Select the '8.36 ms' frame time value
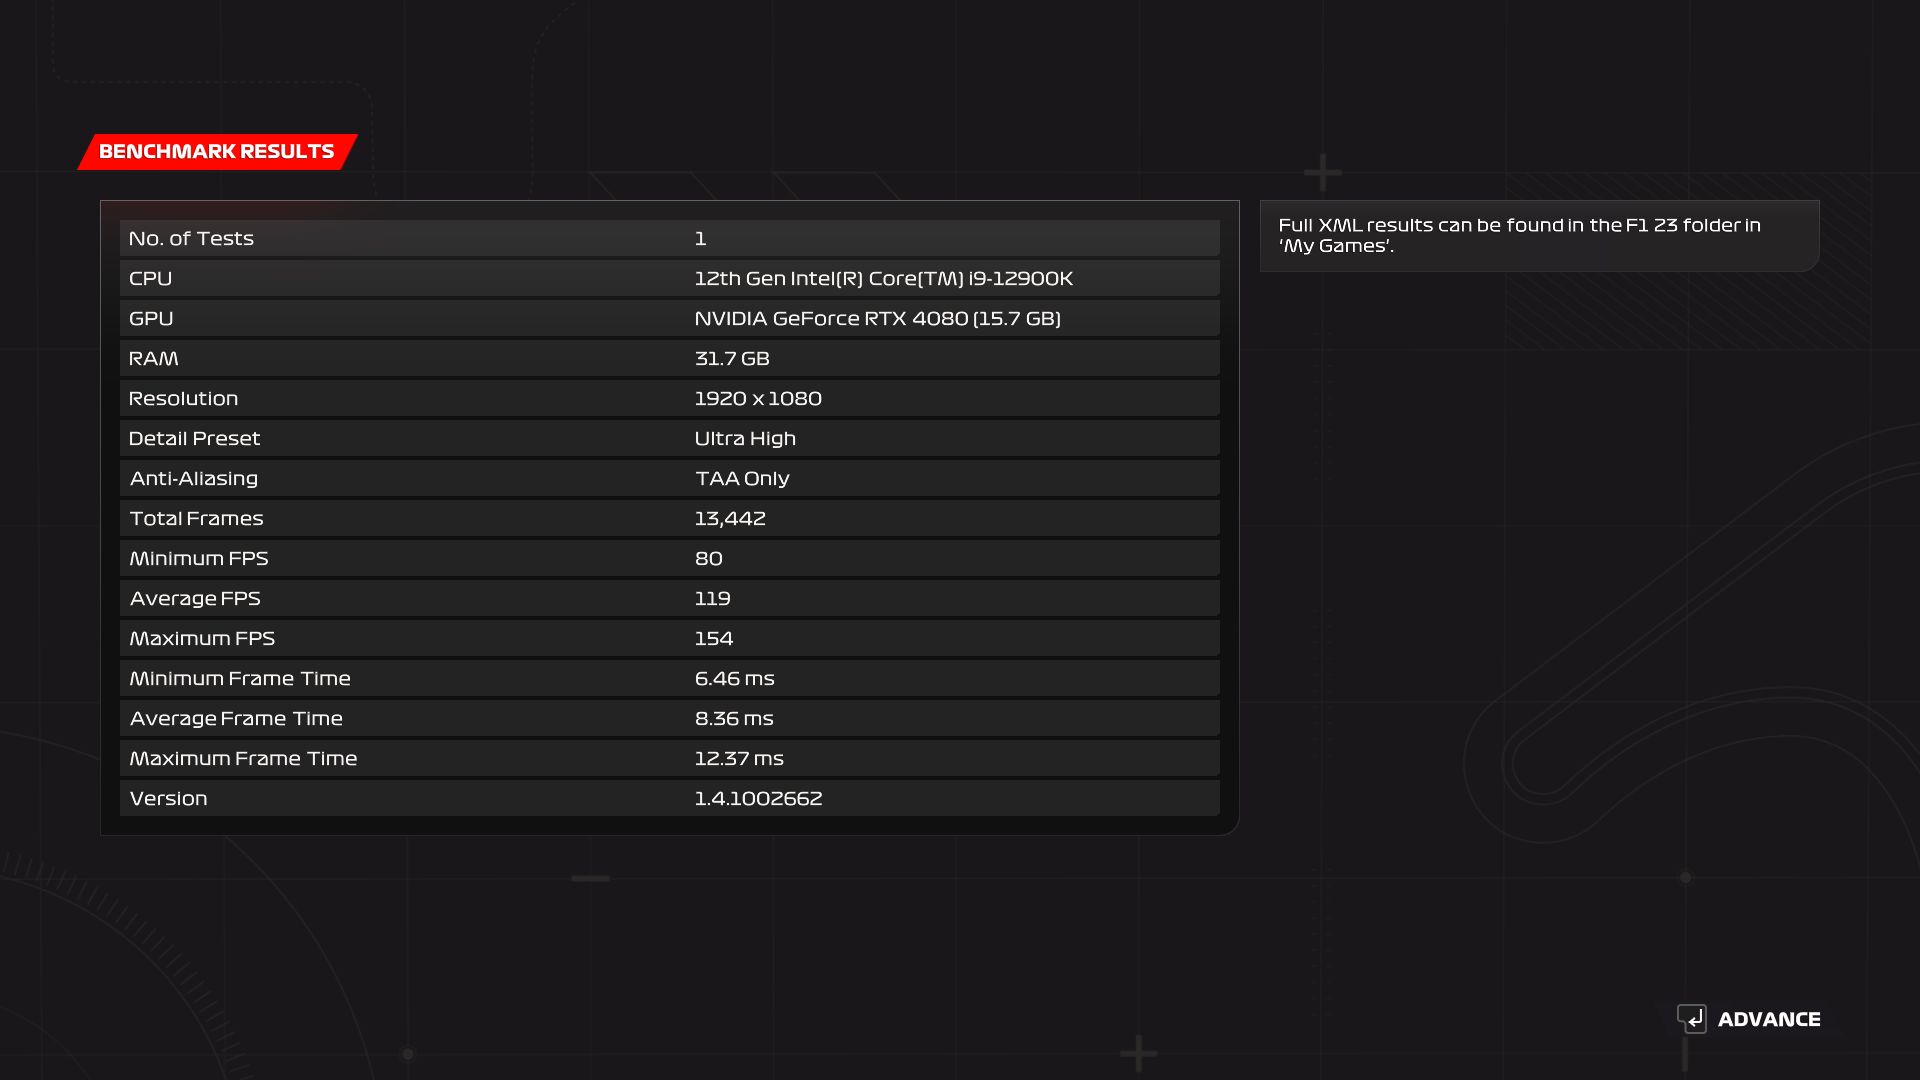The image size is (1920, 1080). (x=734, y=718)
